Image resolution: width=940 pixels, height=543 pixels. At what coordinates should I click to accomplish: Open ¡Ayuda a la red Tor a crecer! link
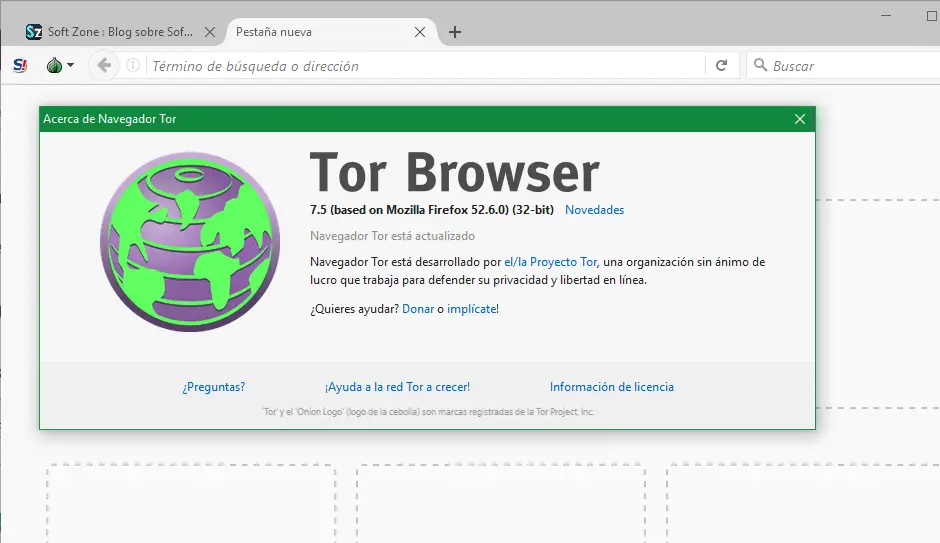[397, 387]
